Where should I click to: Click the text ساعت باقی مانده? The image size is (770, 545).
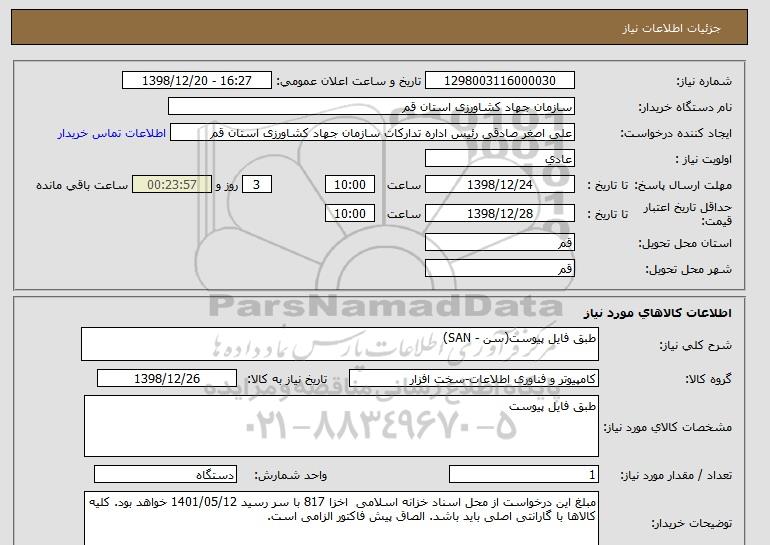[x=82, y=186]
